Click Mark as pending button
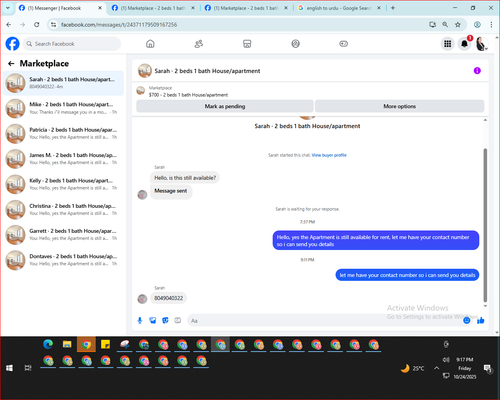 [225, 106]
